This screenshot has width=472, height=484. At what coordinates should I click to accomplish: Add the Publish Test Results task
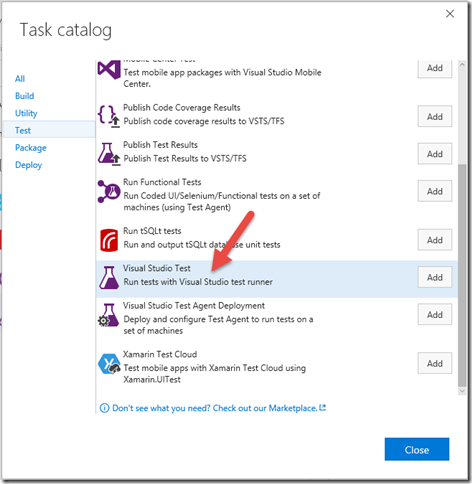435,154
